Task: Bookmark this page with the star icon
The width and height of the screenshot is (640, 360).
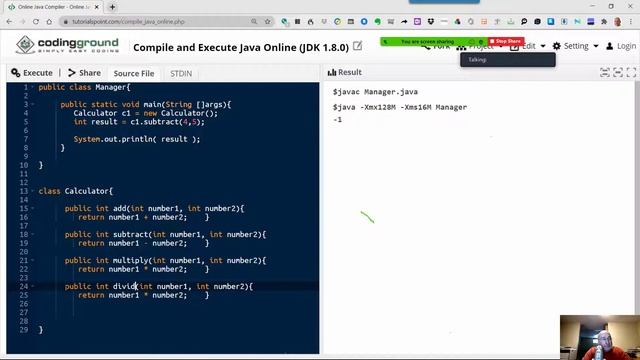Action: 267,21
